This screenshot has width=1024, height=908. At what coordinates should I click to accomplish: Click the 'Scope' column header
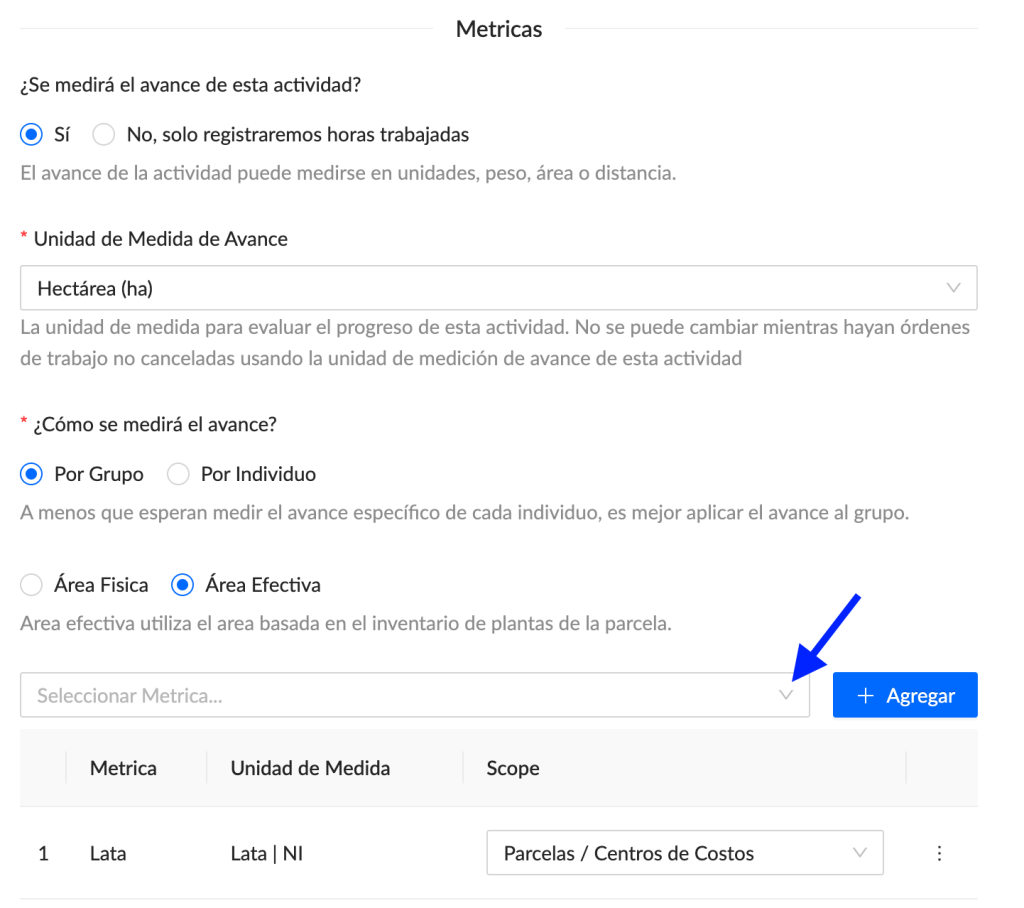coord(513,768)
